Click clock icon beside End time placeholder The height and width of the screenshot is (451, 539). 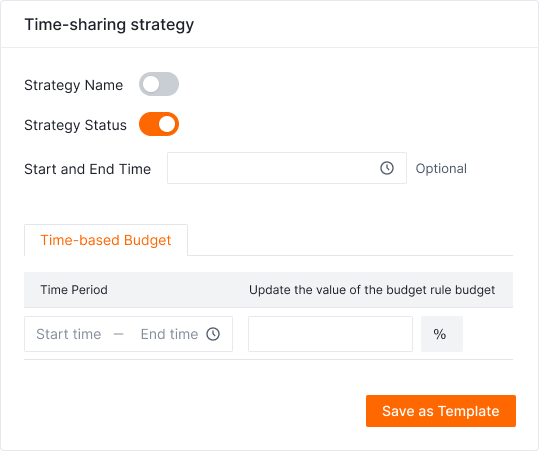pos(213,334)
